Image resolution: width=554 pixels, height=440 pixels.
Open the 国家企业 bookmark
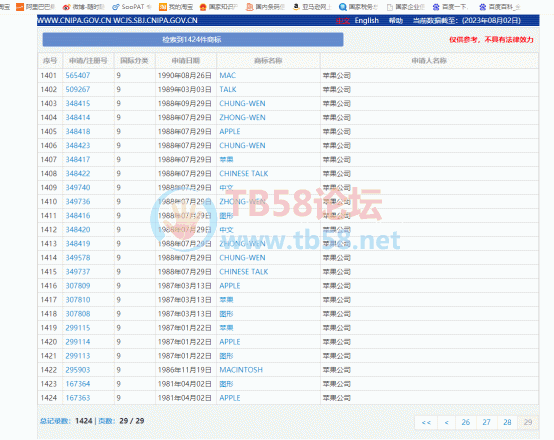point(405,7)
